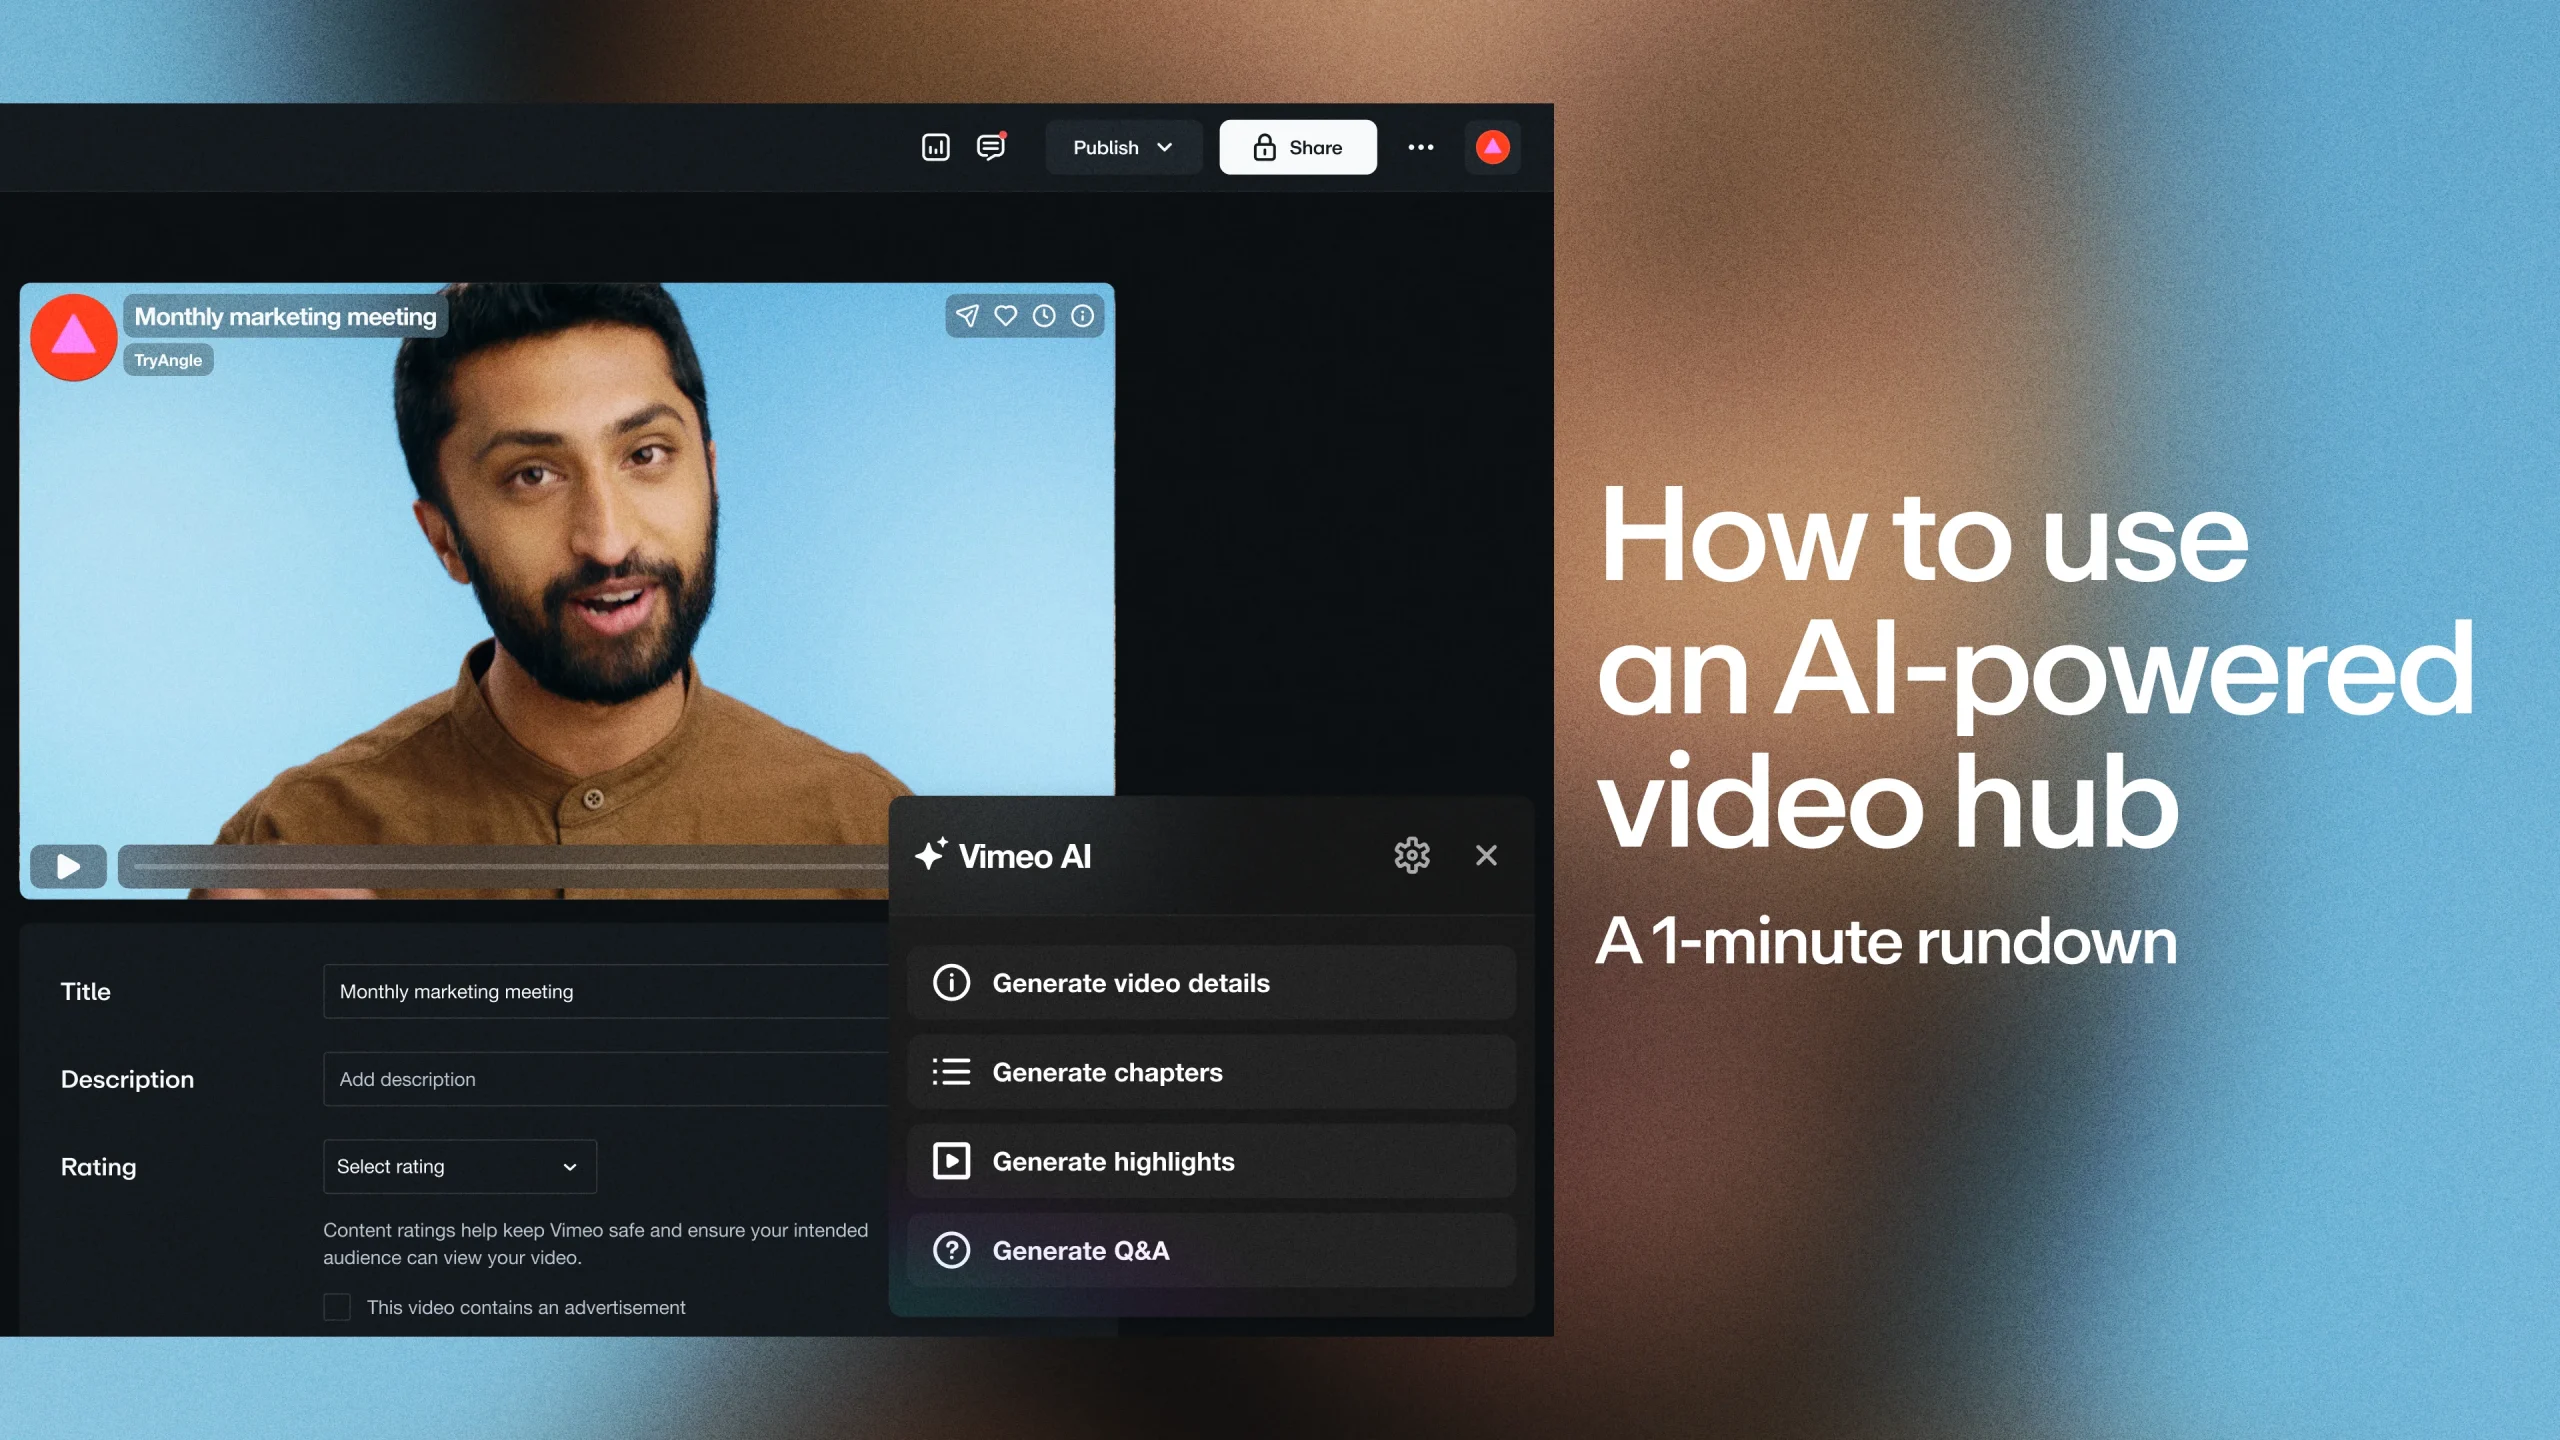The height and width of the screenshot is (1440, 2560).
Task: Select Generate highlights
Action: coord(1211,1161)
